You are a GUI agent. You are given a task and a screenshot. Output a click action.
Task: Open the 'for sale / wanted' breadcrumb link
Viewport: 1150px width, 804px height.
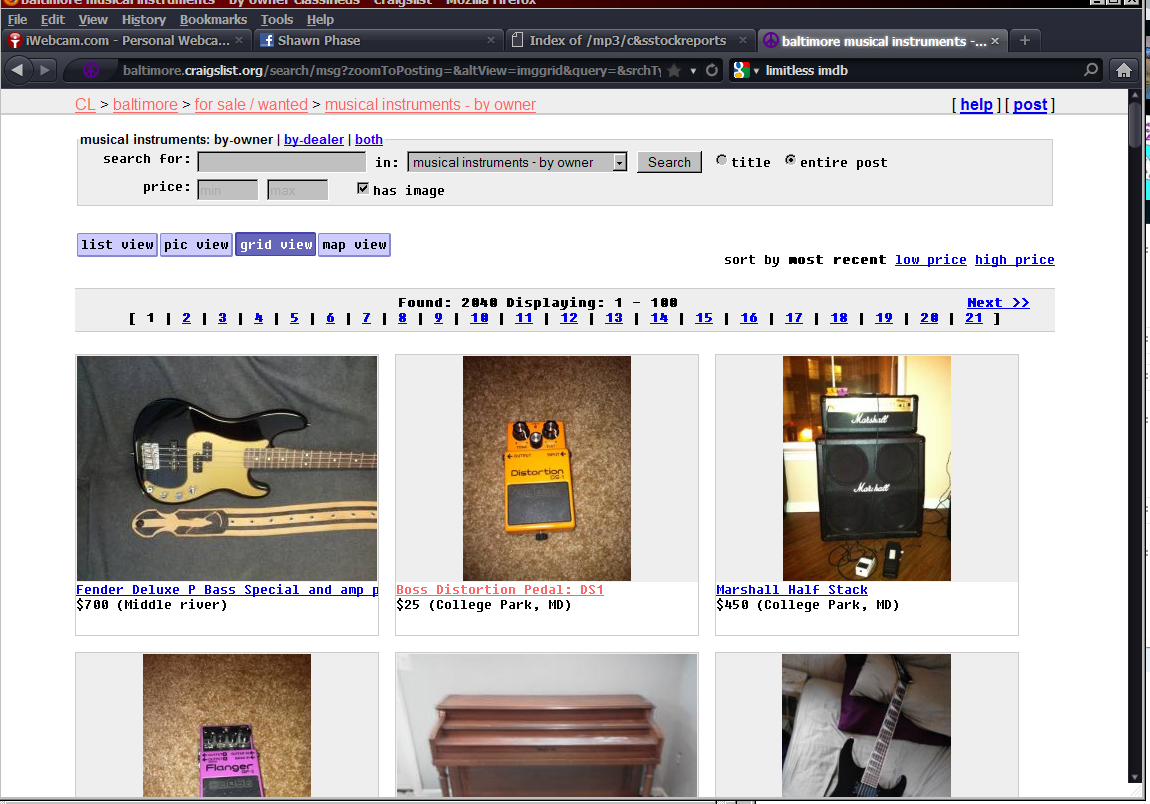[x=251, y=105]
